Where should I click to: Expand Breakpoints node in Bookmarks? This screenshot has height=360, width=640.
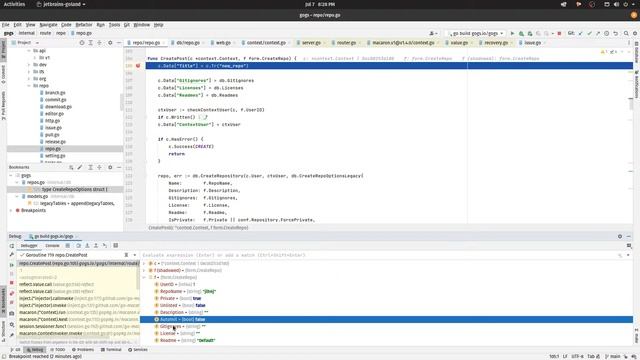pos(11,211)
